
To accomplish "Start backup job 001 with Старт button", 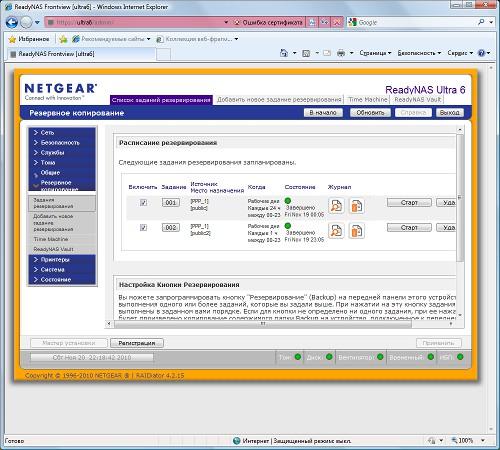I will (409, 202).
